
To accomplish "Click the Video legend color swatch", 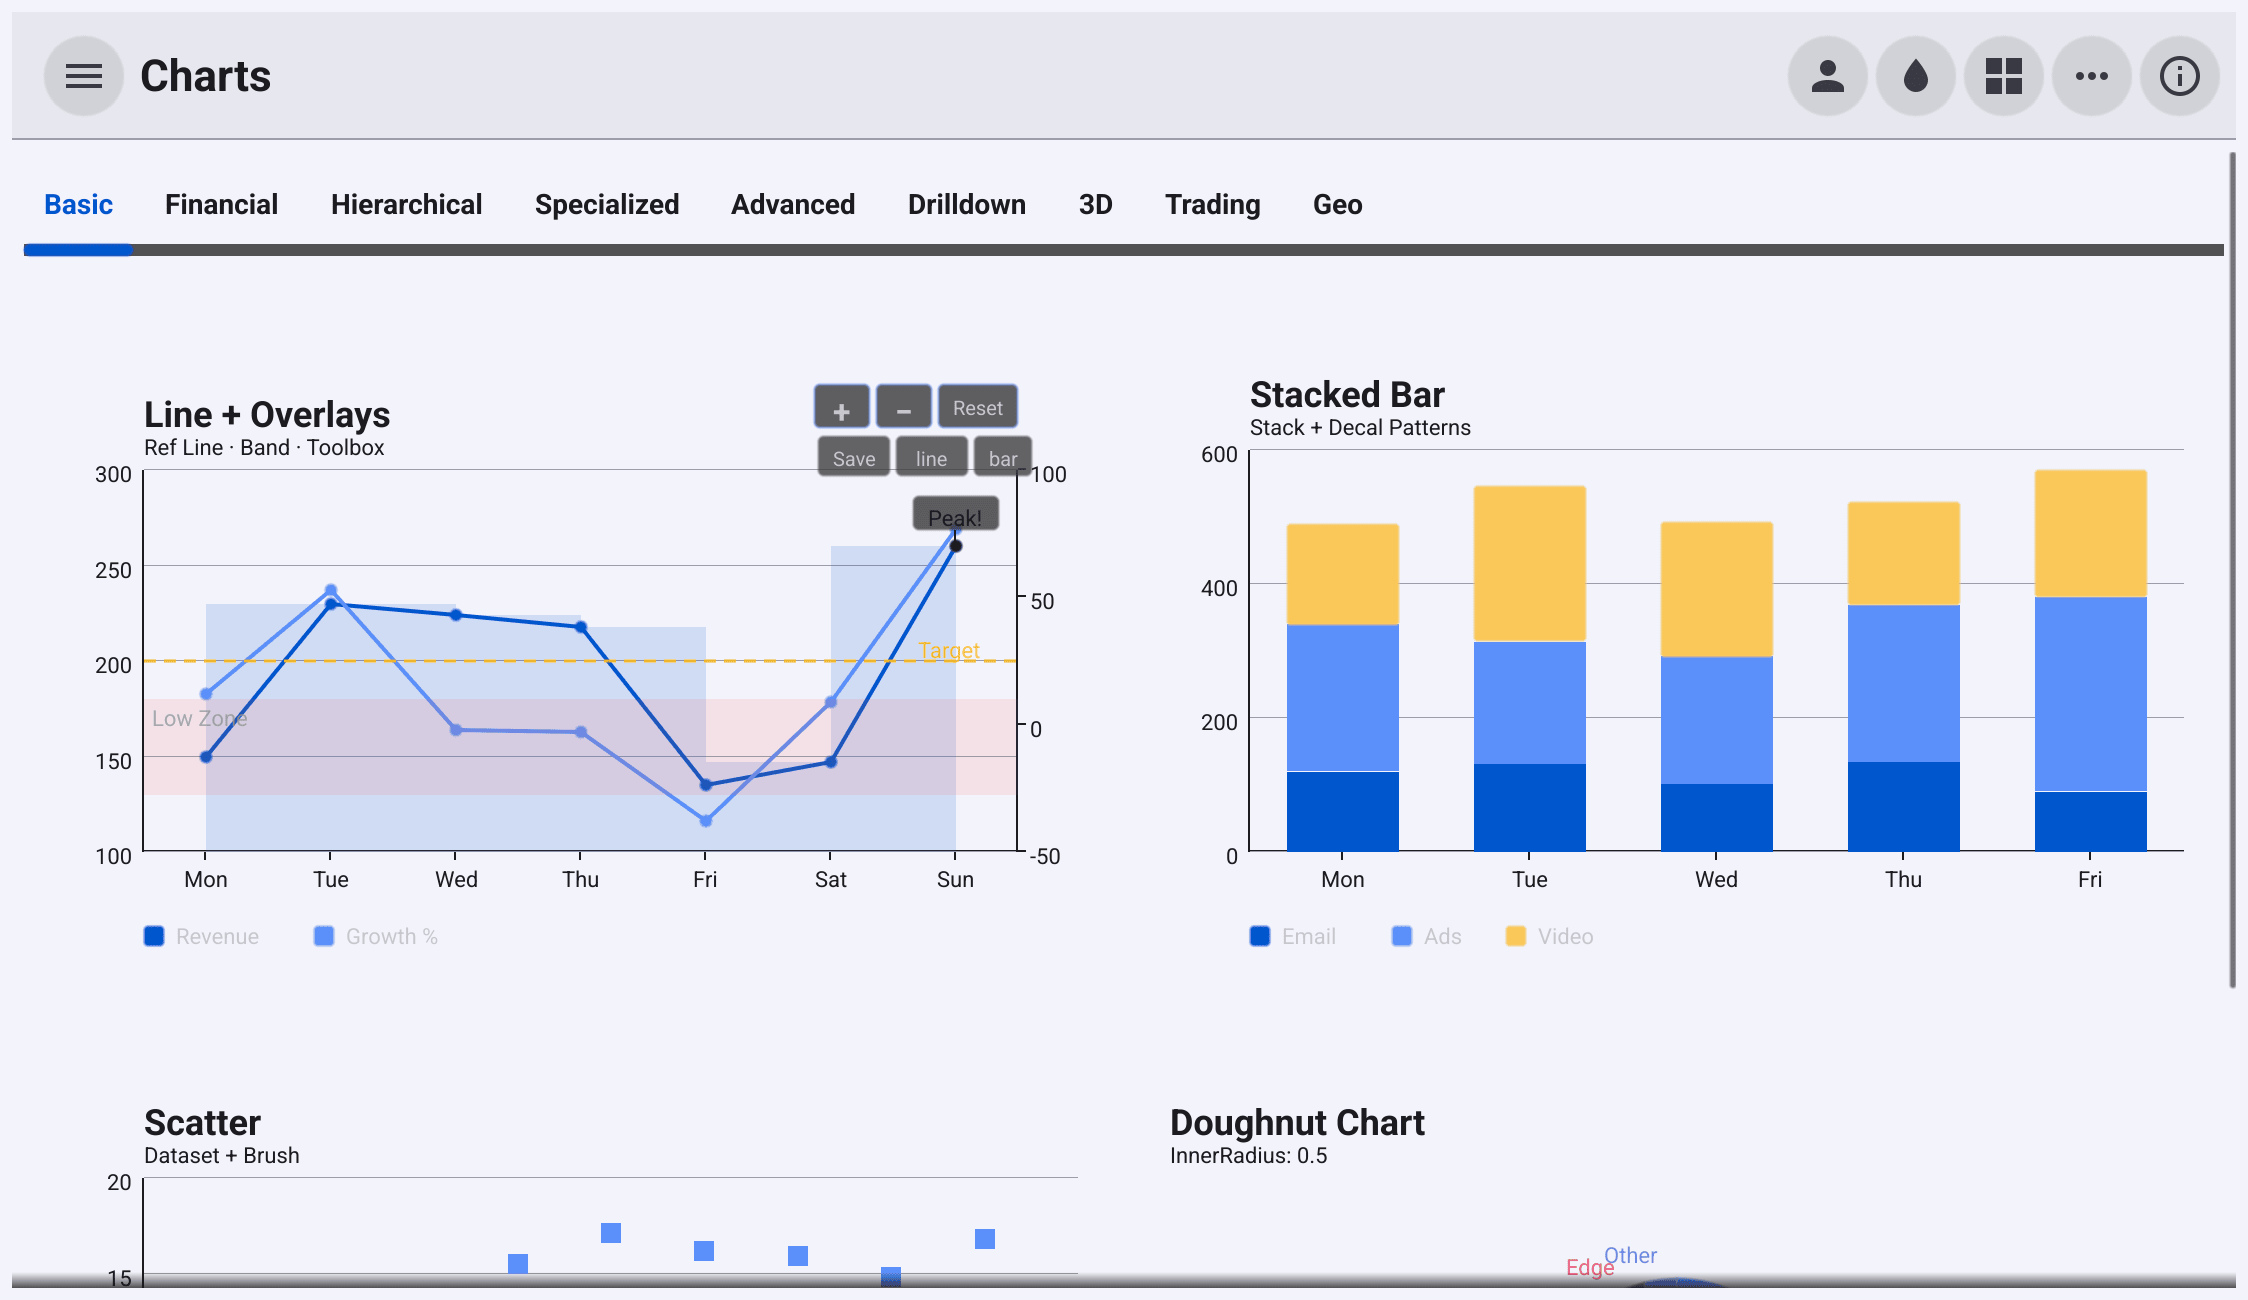I will pyautogui.click(x=1516, y=936).
